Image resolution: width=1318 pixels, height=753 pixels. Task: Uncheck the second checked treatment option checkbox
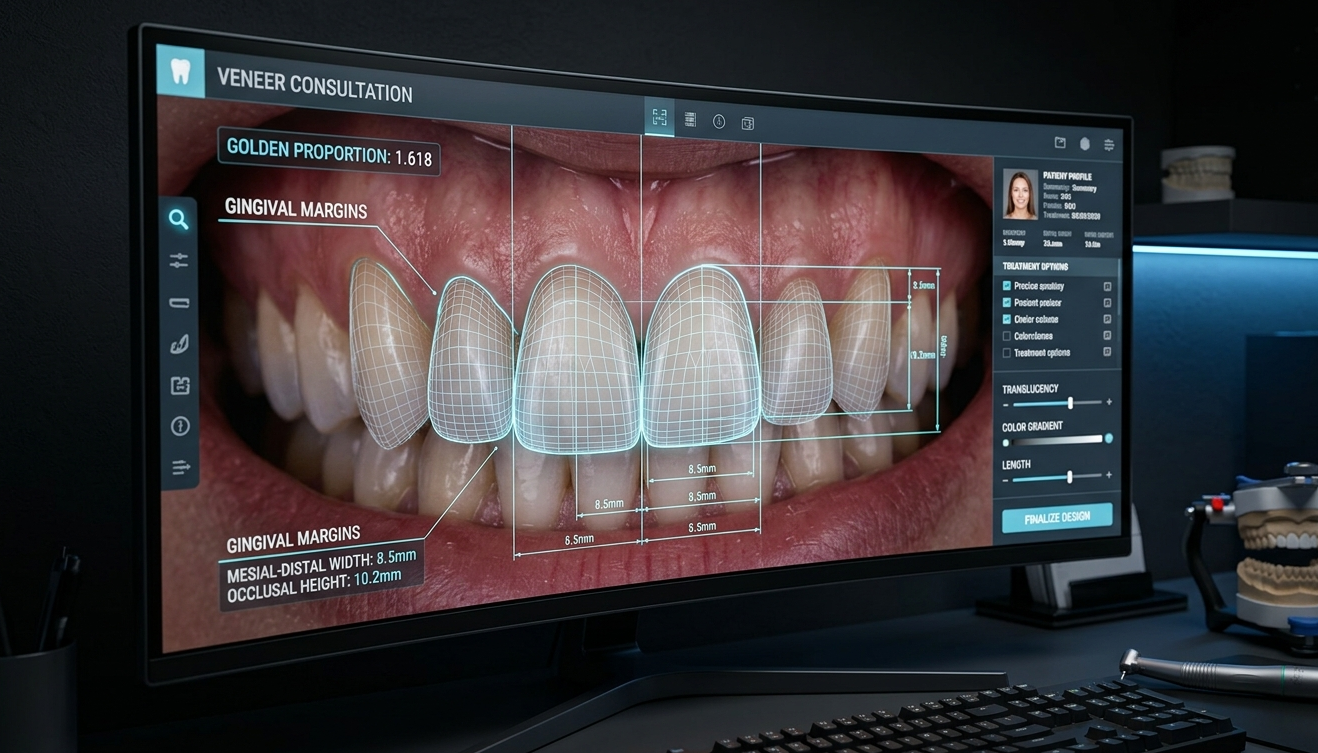[1007, 302]
